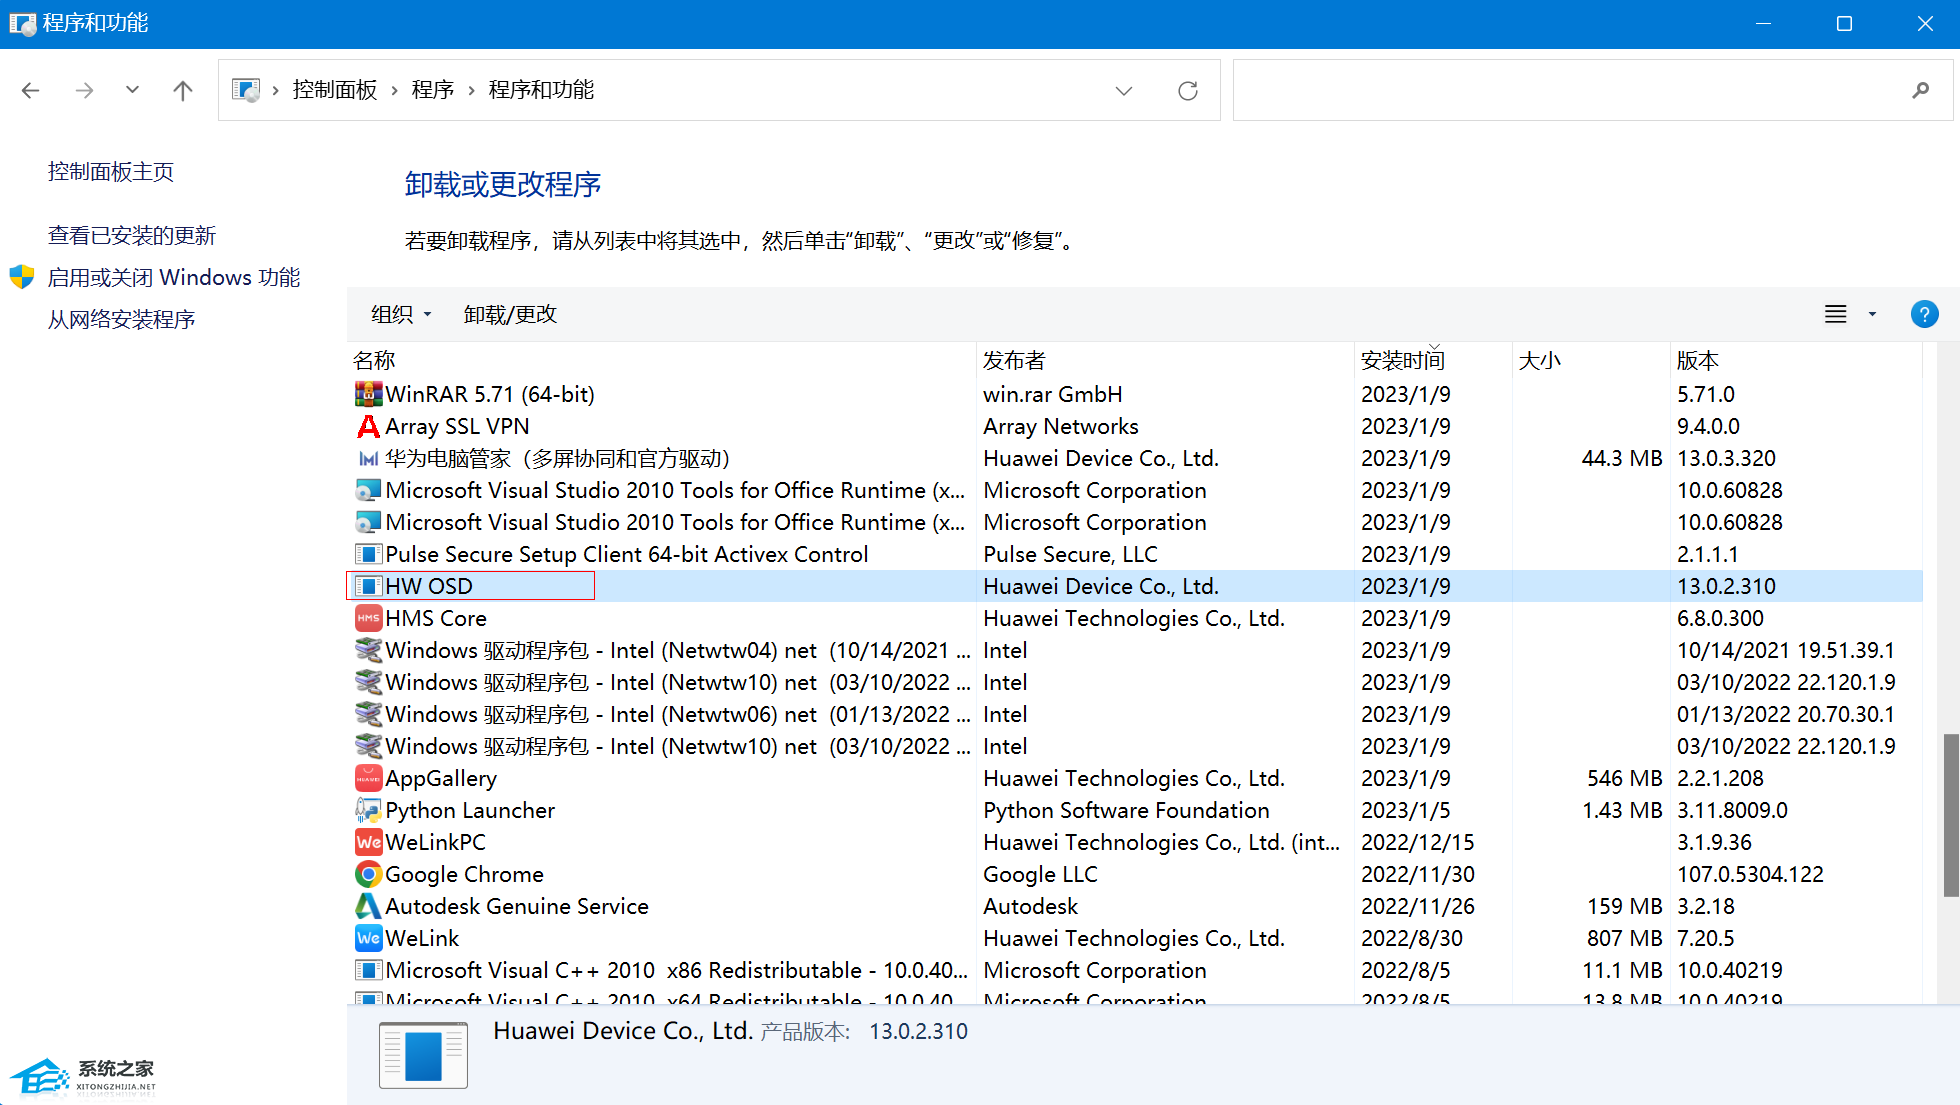This screenshot has width=1960, height=1105.
Task: Expand the 组织 dropdown menu
Action: 401,314
